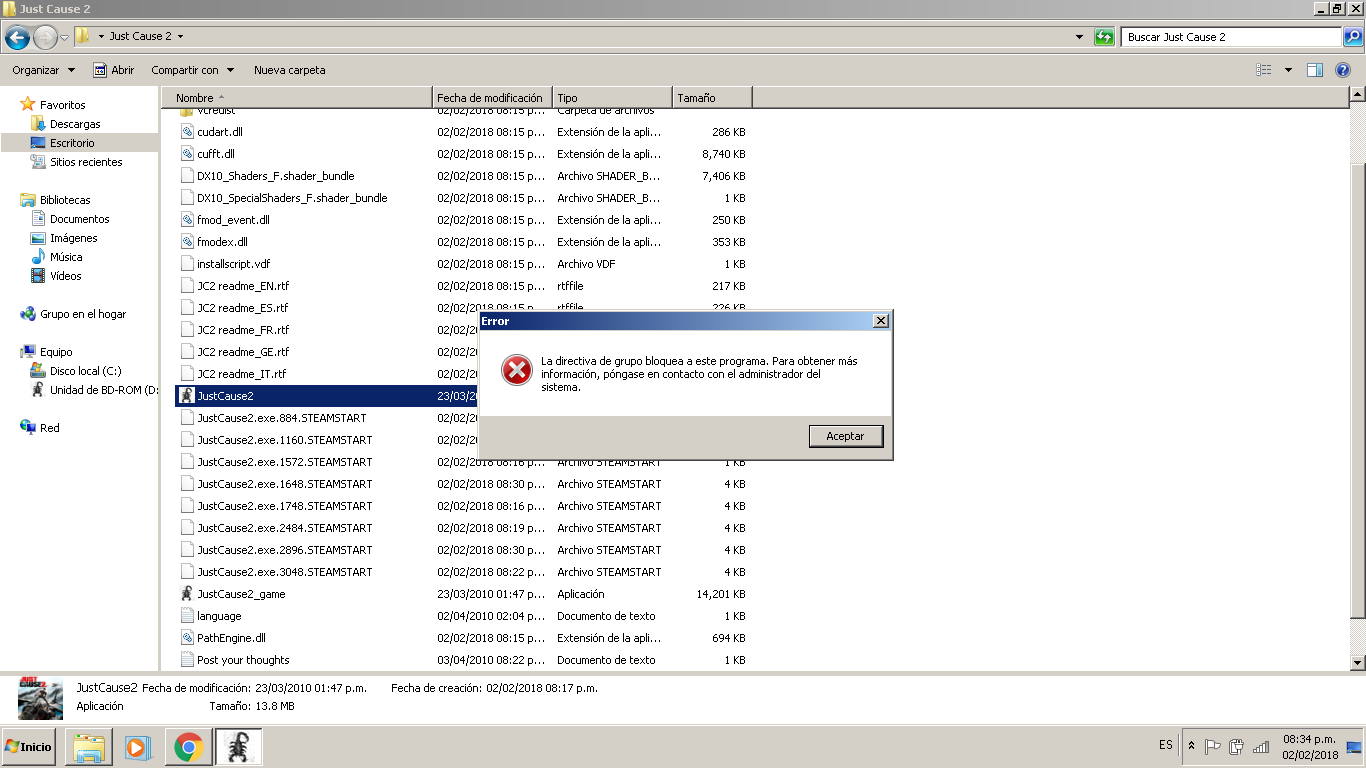Select Descargas in Favoritos
Screen dimensions: 1366x768
[75, 124]
